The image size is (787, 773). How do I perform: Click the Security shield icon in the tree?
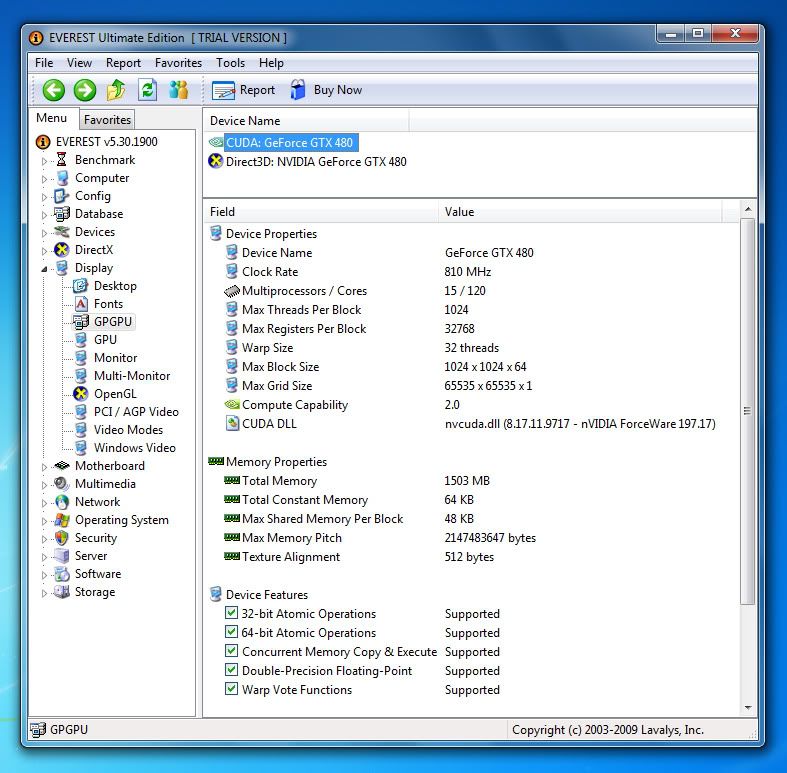point(62,538)
